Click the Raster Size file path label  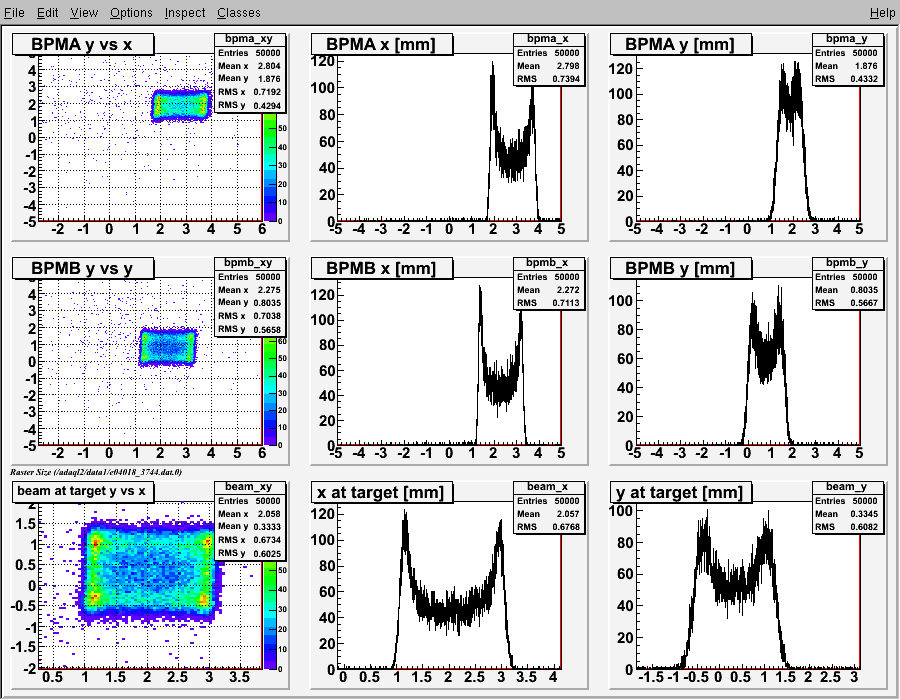(96, 472)
